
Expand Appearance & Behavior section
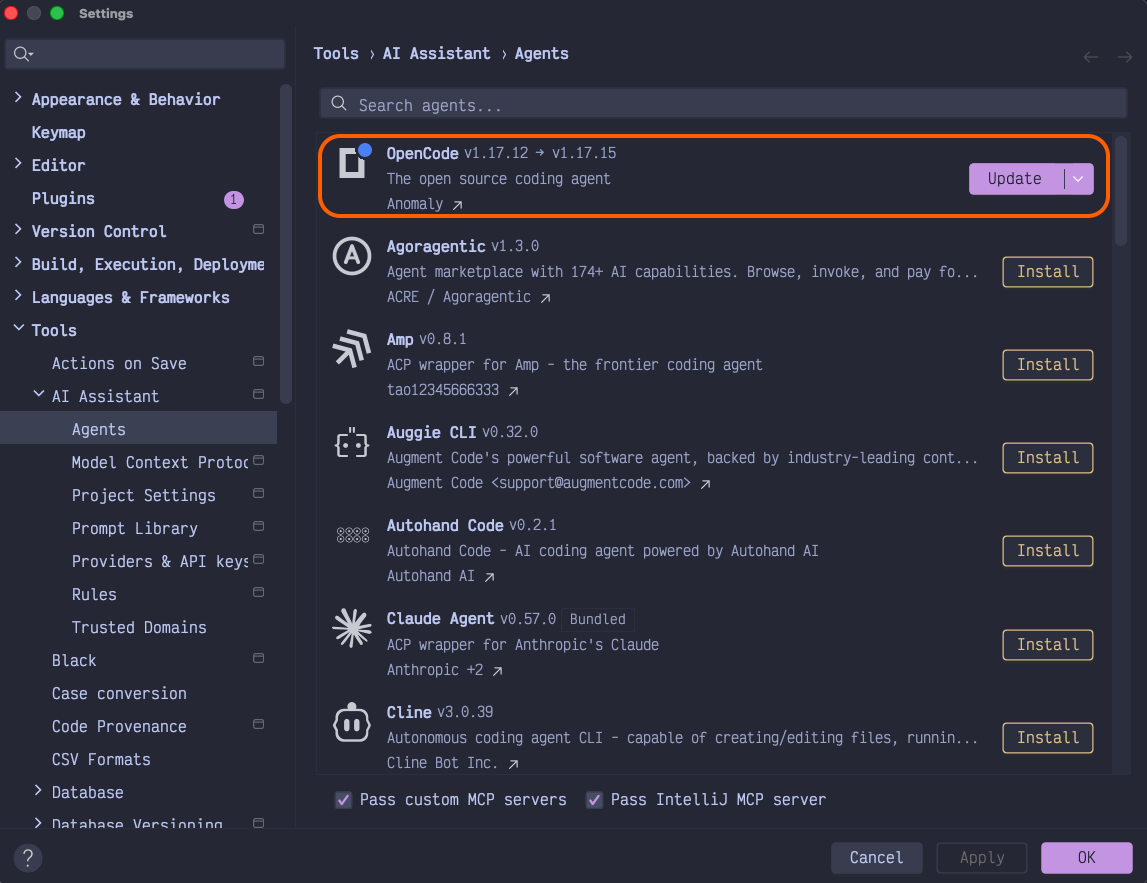[x=18, y=97]
